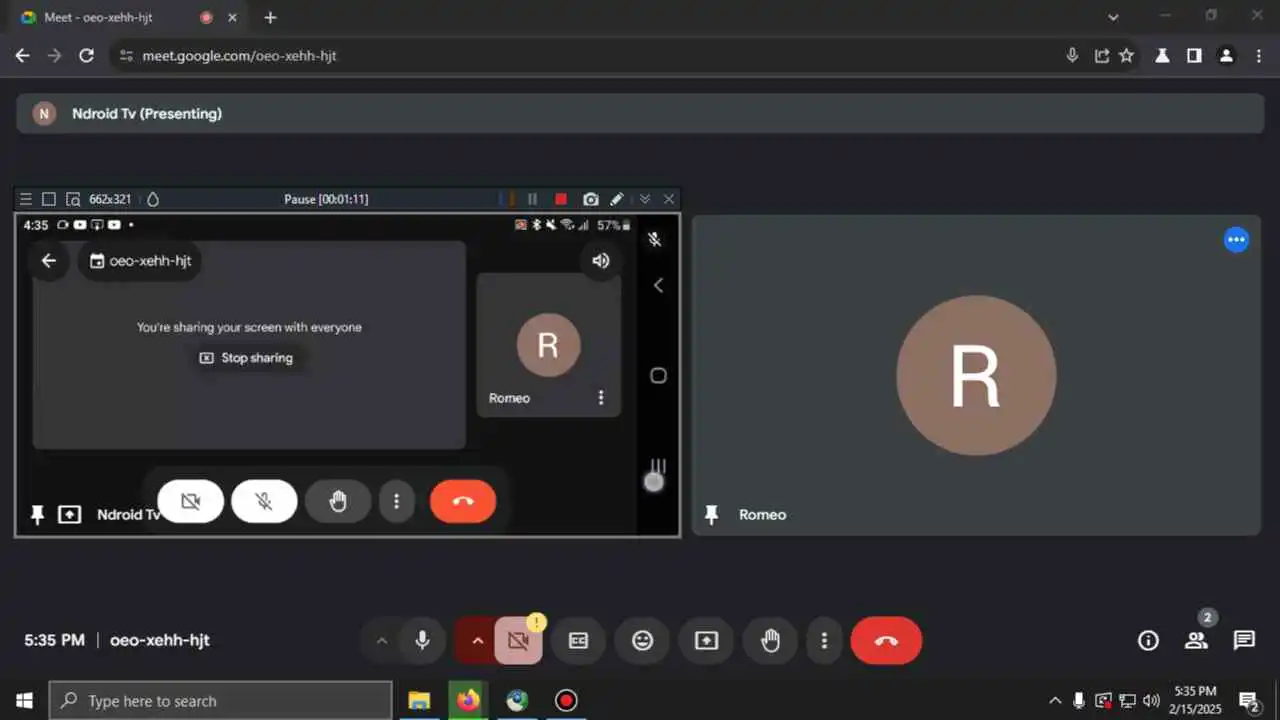Open the Chrome tab search dropdown
Screen dimensions: 1280x720
point(1113,17)
